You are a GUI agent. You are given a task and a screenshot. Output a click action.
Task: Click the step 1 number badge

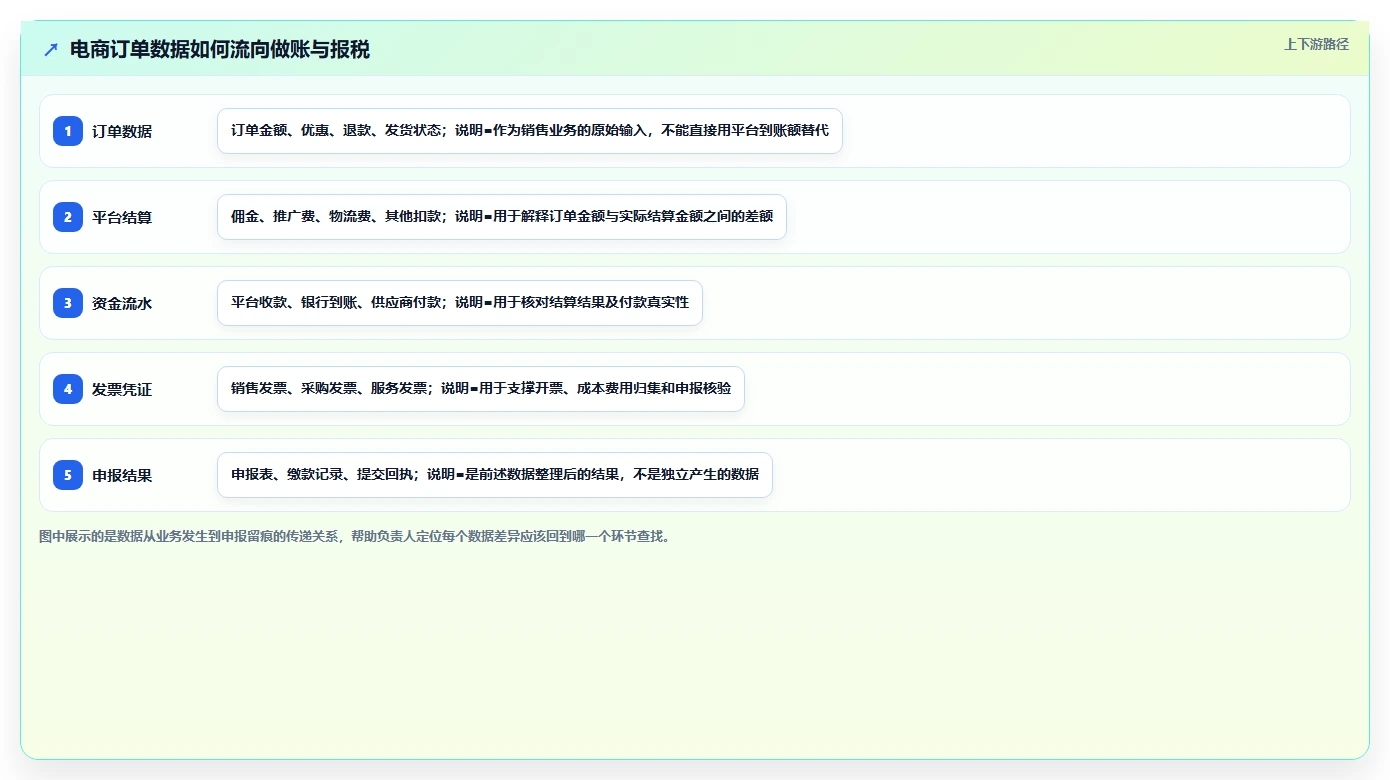click(68, 131)
